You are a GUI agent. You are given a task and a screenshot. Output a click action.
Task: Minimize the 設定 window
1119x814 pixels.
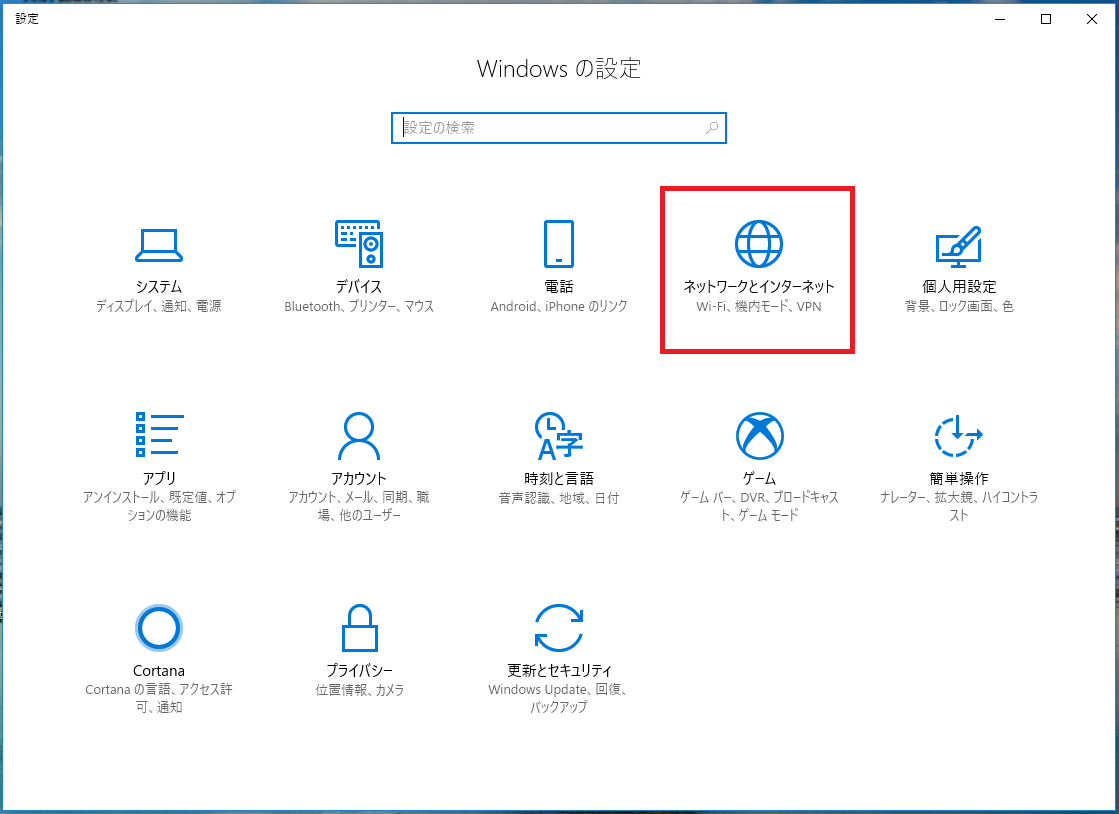click(x=1000, y=19)
